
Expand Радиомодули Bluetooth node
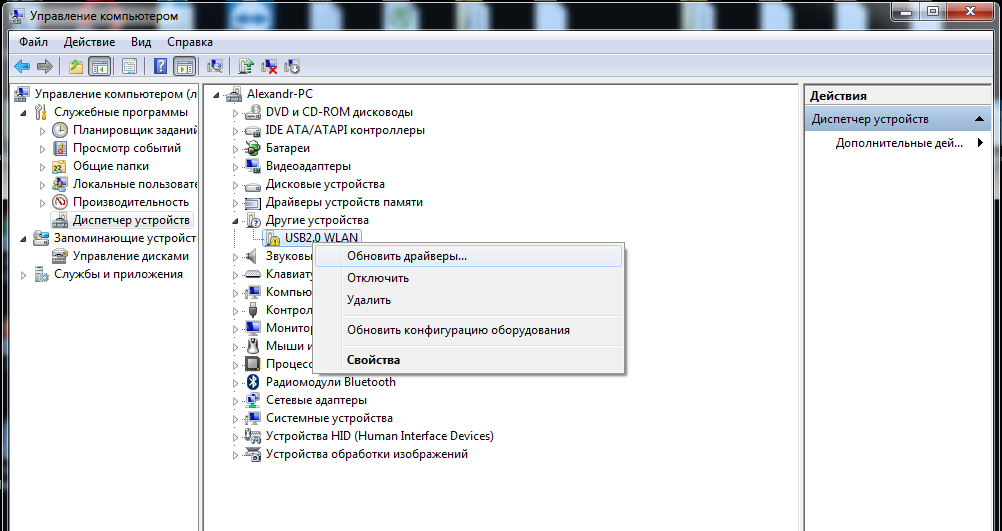click(x=237, y=383)
